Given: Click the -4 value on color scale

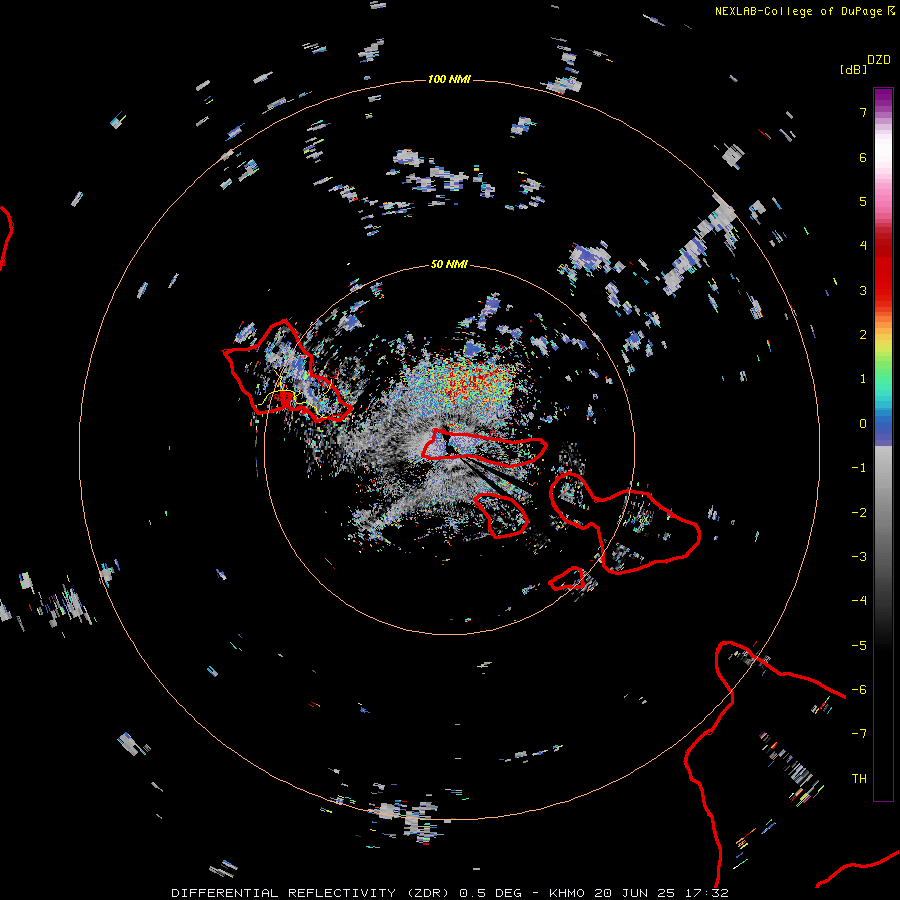Looking at the screenshot, I should (859, 601).
